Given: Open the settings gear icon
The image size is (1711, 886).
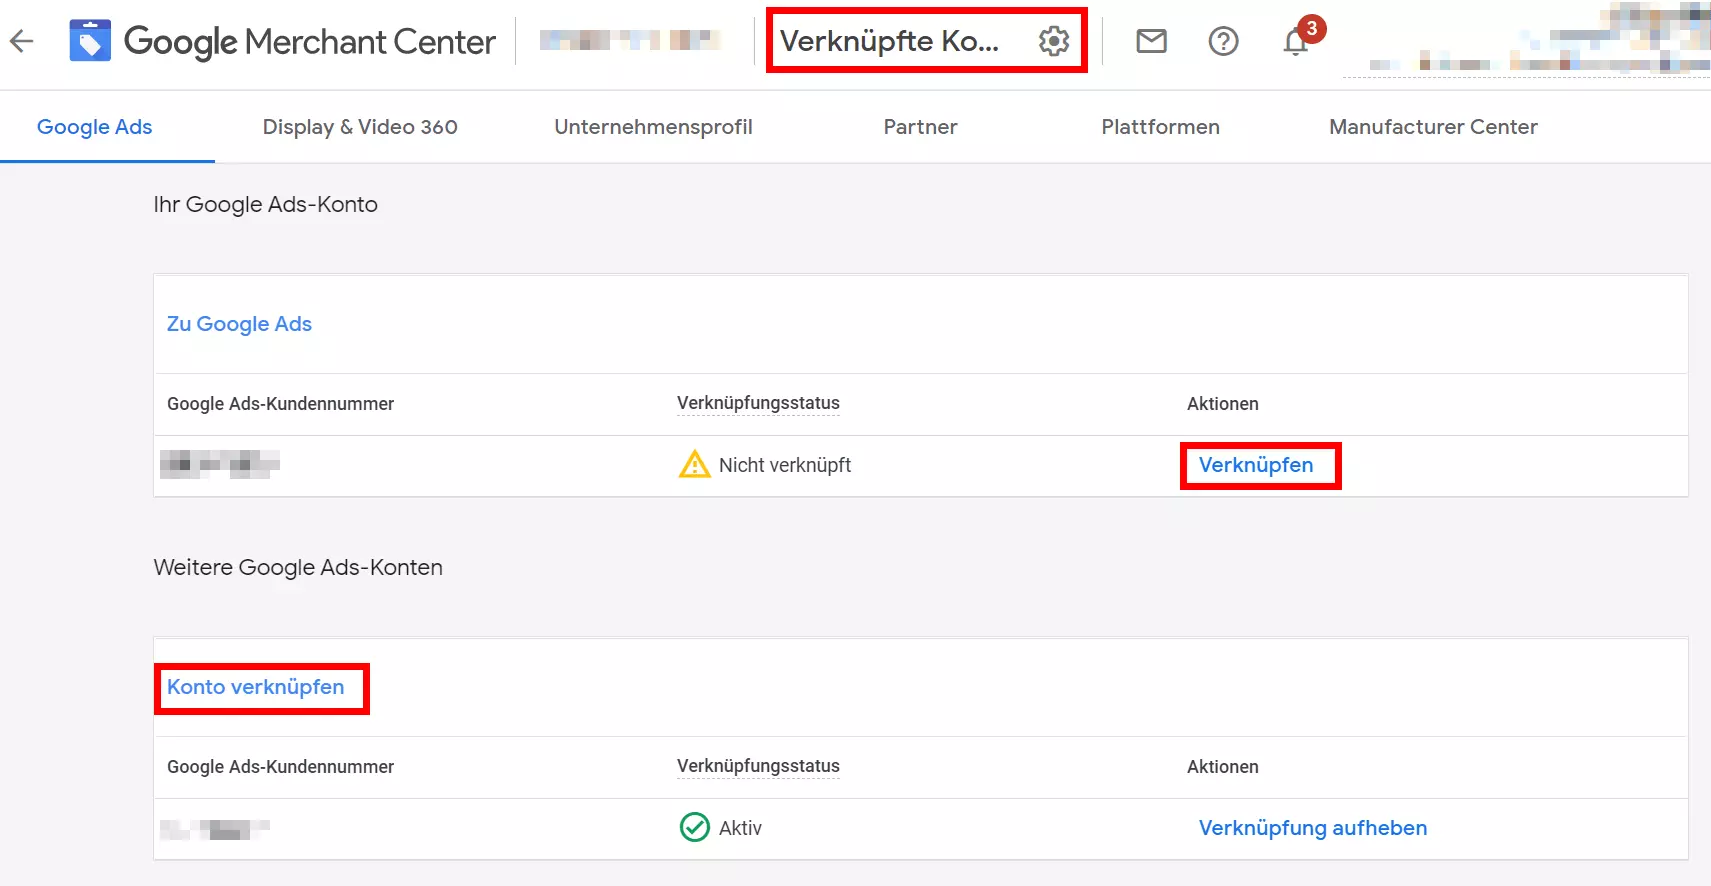Looking at the screenshot, I should pyautogui.click(x=1054, y=41).
